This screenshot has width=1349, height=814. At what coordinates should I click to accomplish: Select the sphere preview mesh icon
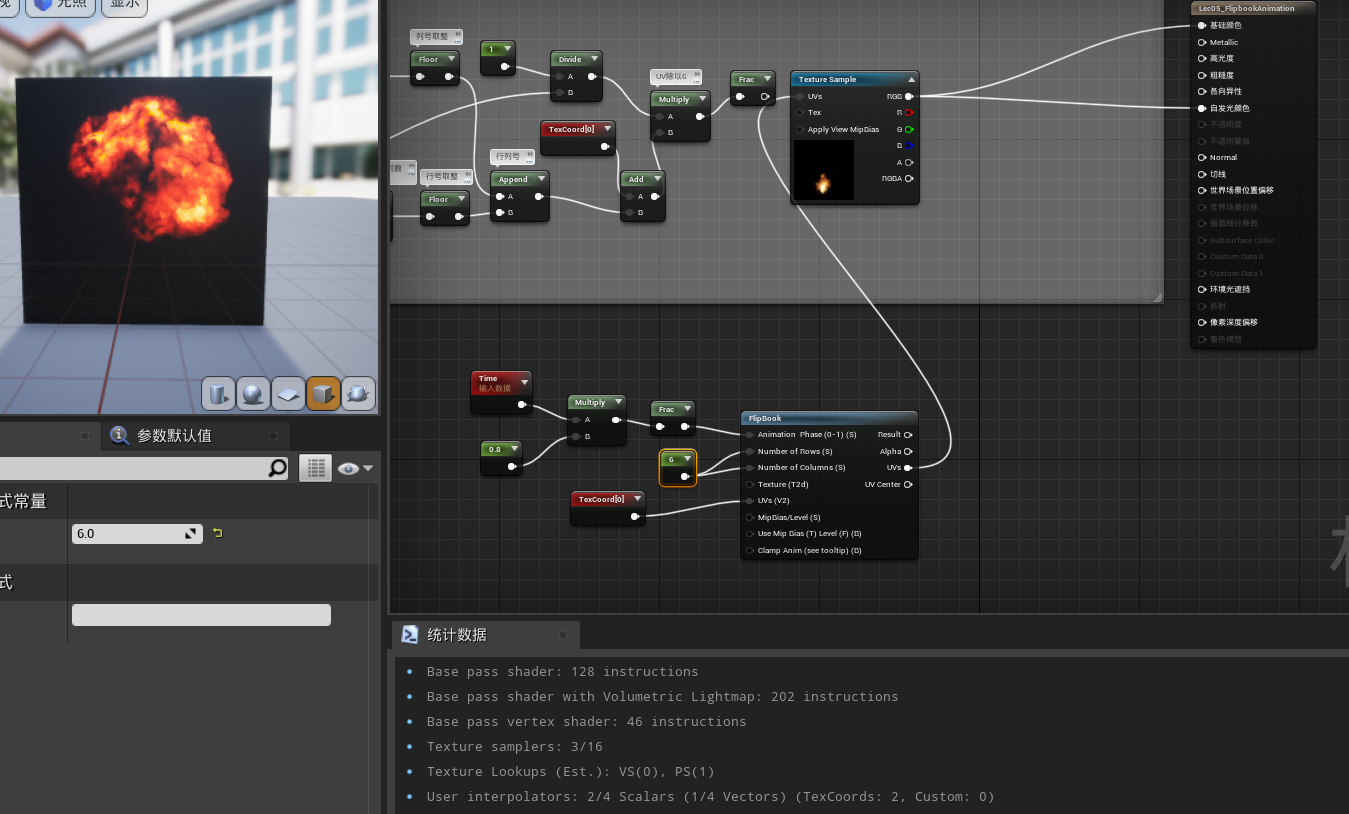click(x=253, y=394)
